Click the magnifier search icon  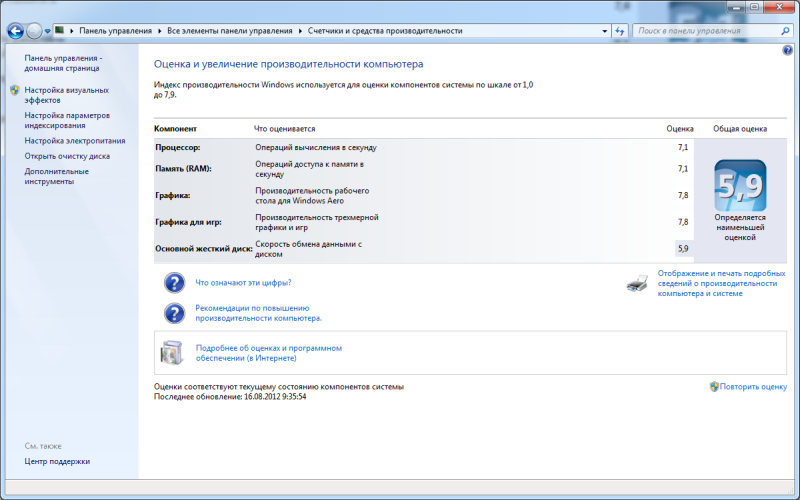[785, 31]
